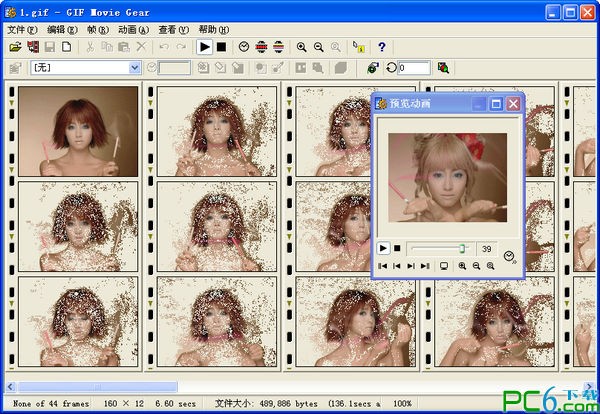This screenshot has height=414, width=600.
Task: Click the 100% zoom status text
Action: pos(403,403)
